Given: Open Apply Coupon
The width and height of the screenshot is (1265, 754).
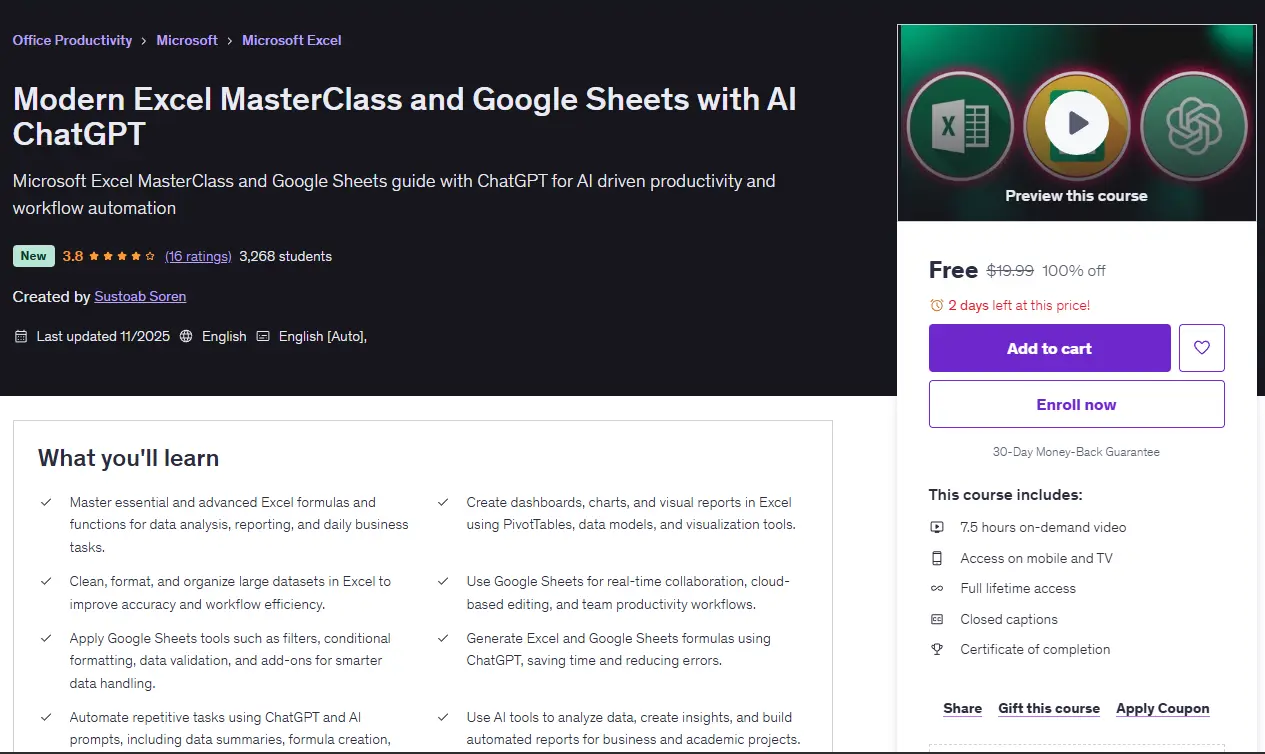Looking at the screenshot, I should point(1163,708).
